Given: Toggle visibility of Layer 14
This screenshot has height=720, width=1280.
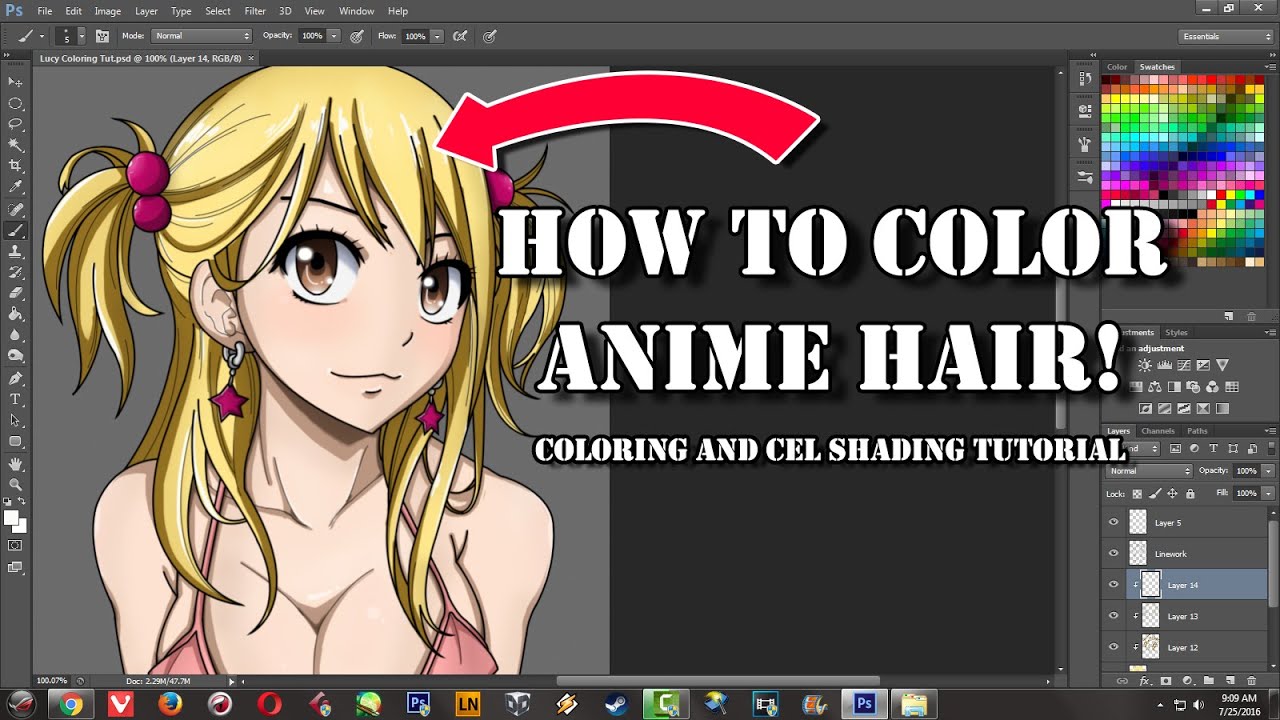Looking at the screenshot, I should tap(1113, 584).
